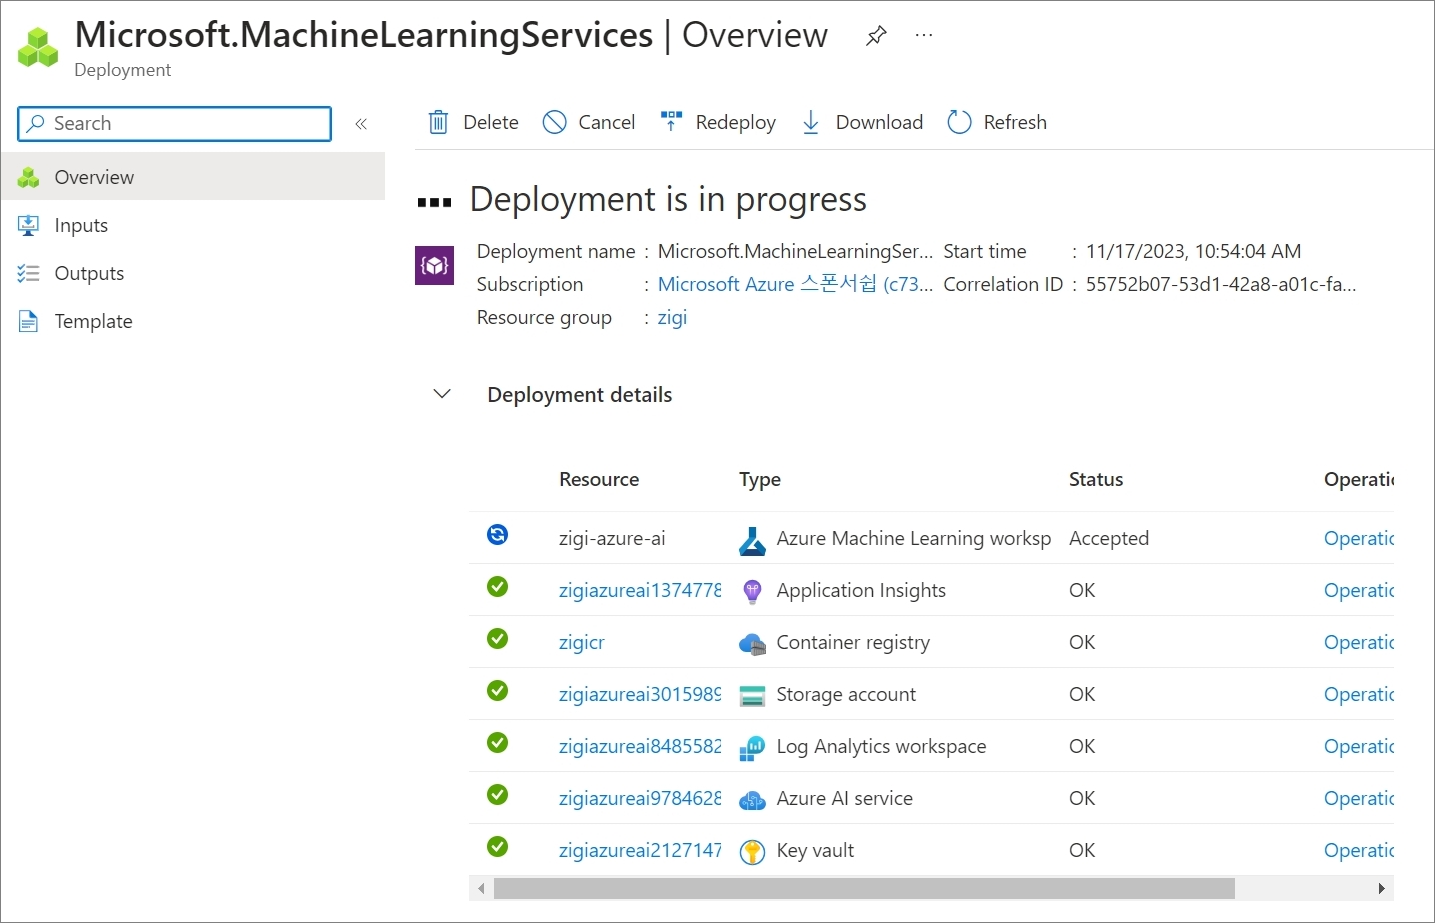The image size is (1435, 923).
Task: Focus the Search input field
Action: 174,124
